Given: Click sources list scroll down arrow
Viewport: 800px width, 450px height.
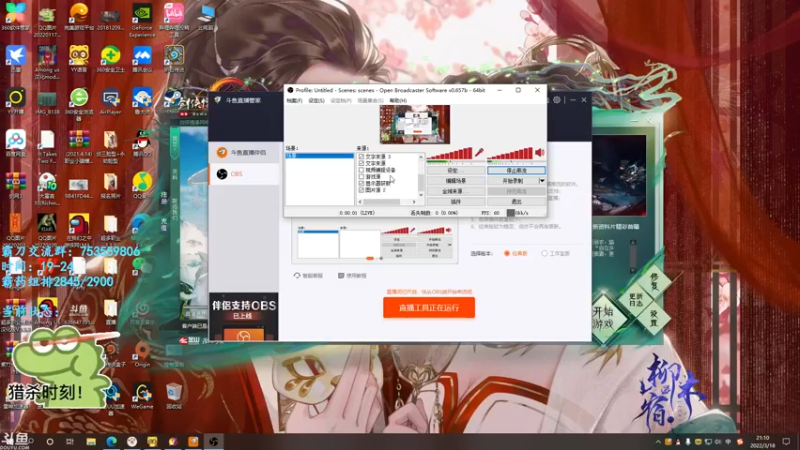Looking at the screenshot, I should click(421, 195).
